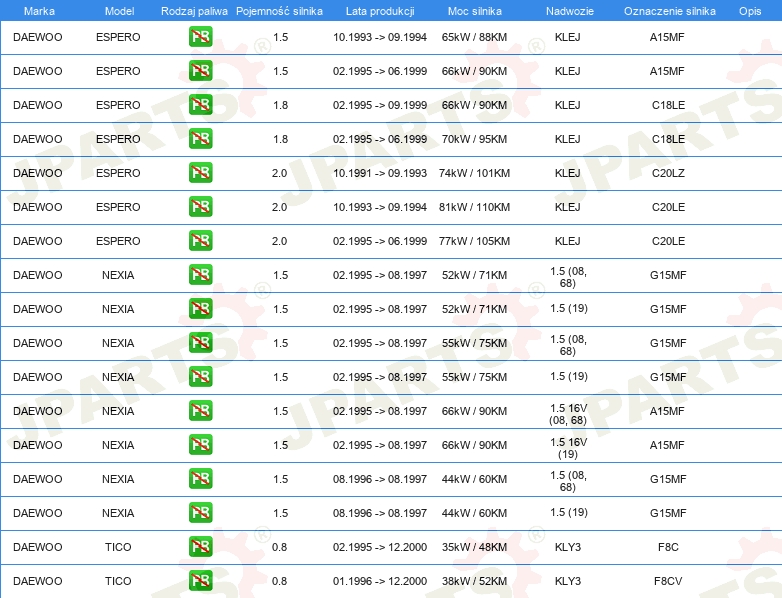
Task: Click fuel icon in Tico F8CV row
Action: coord(200,581)
